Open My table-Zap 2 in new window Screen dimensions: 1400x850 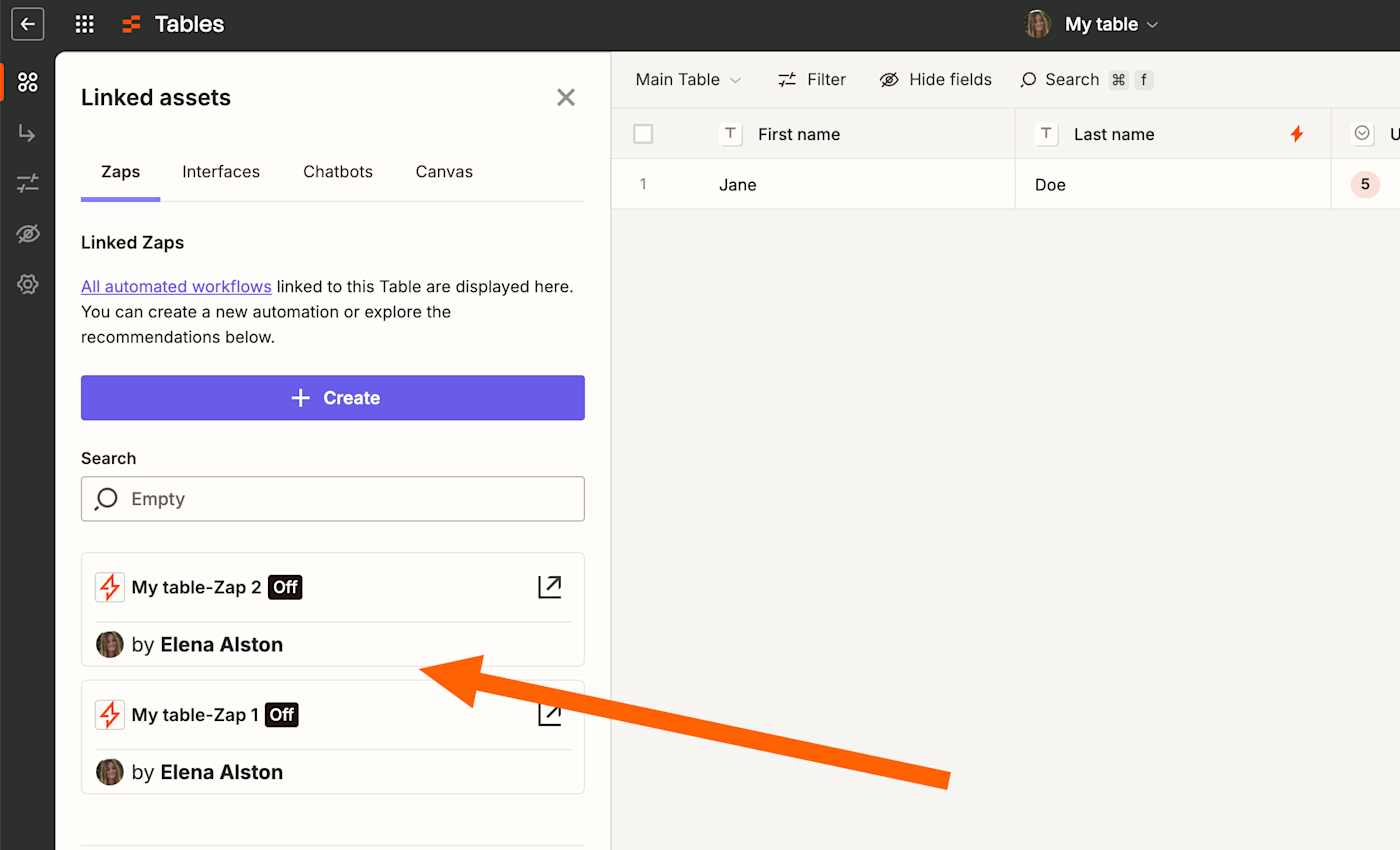click(x=549, y=587)
